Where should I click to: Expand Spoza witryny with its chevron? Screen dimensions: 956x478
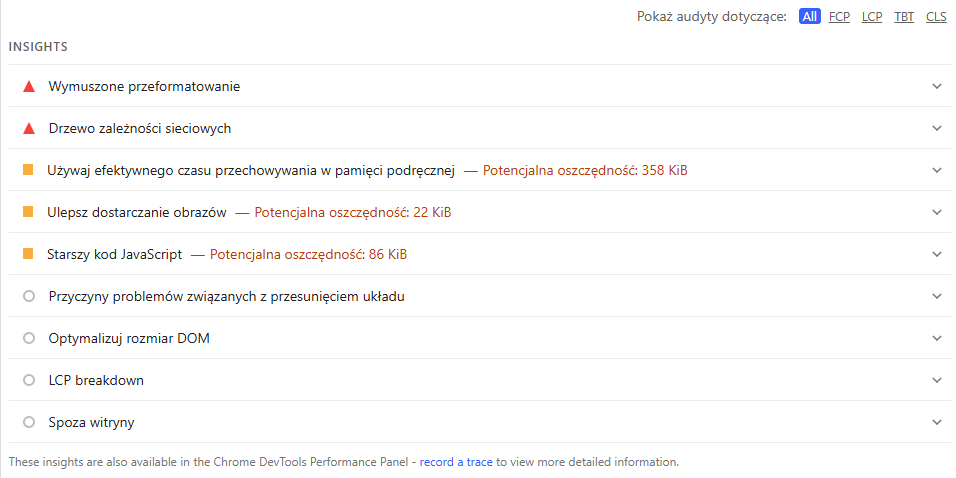[937, 422]
